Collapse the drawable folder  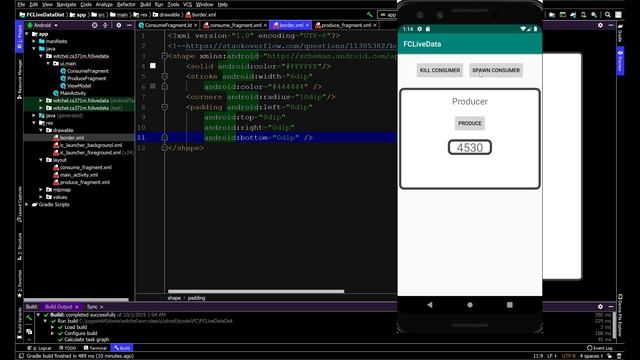[x=41, y=130]
